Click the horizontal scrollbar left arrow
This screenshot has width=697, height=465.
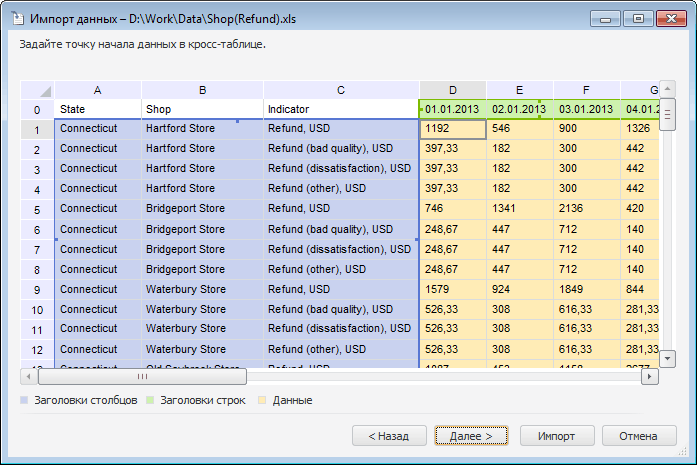29,377
